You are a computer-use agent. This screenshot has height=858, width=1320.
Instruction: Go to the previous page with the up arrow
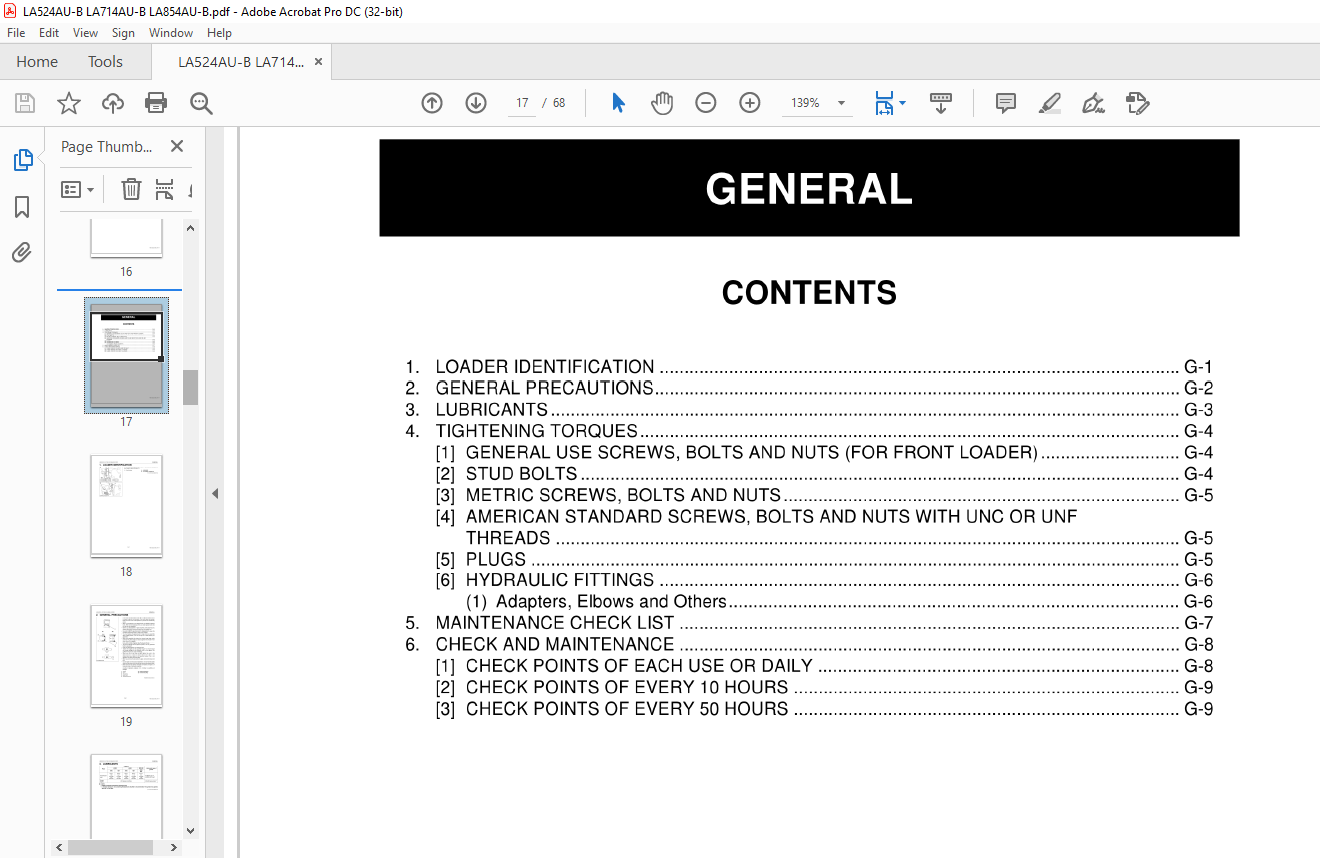click(432, 103)
